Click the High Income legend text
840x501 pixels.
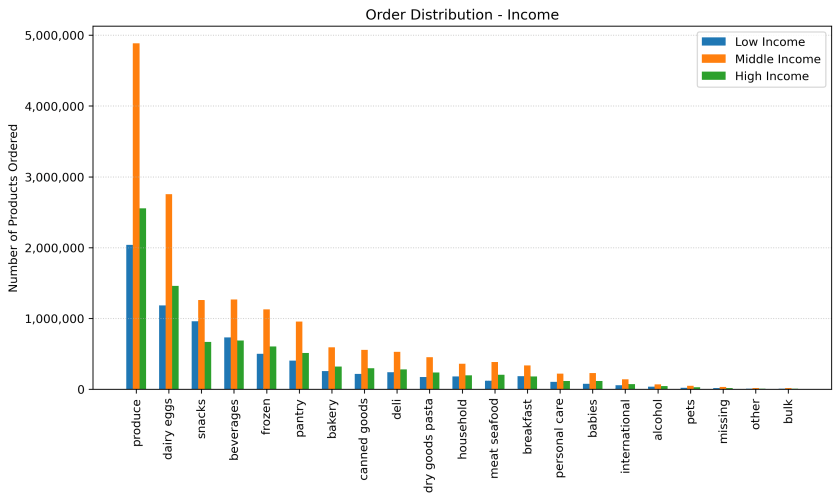[x=771, y=76]
